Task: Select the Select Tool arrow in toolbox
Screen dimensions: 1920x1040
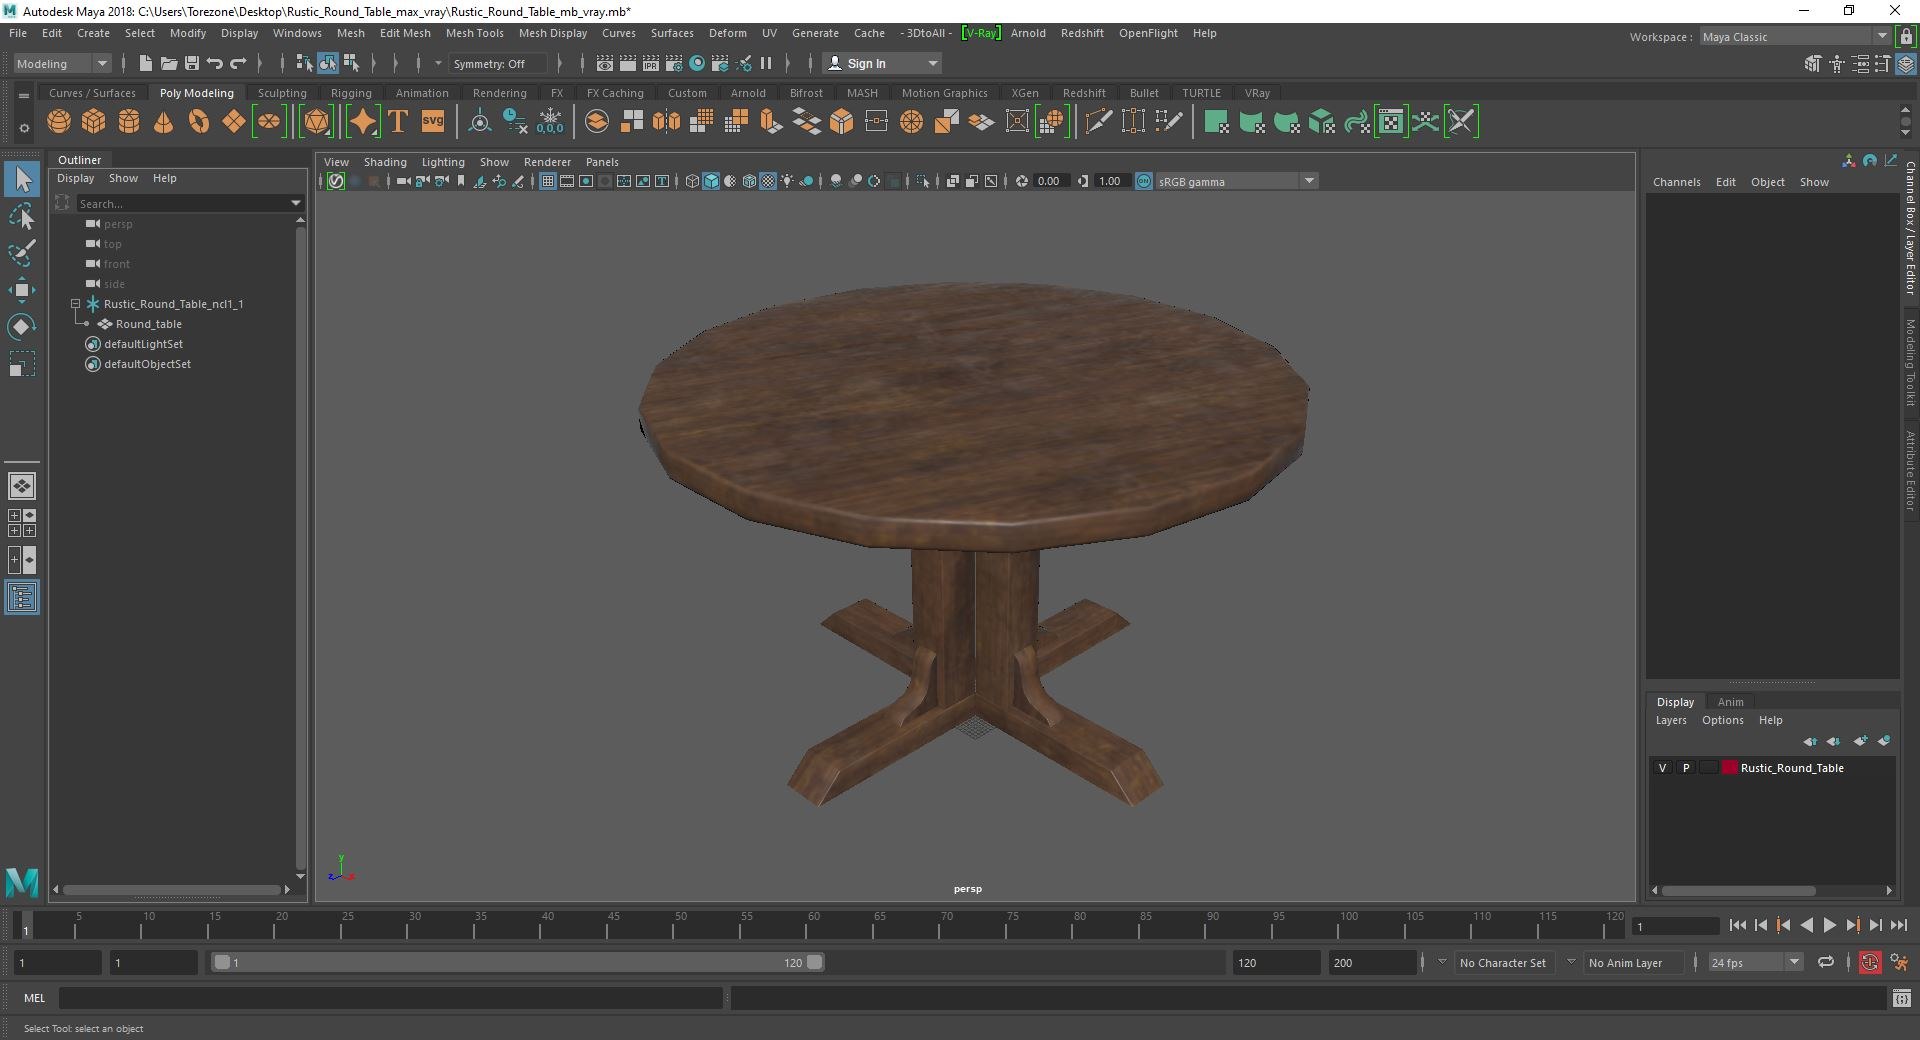Action: pos(22,179)
